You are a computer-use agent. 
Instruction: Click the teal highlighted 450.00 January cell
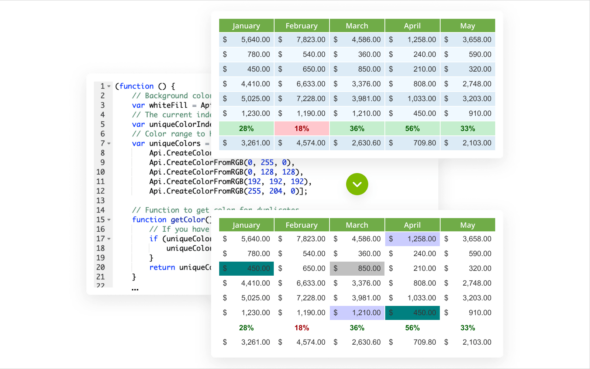coord(246,269)
